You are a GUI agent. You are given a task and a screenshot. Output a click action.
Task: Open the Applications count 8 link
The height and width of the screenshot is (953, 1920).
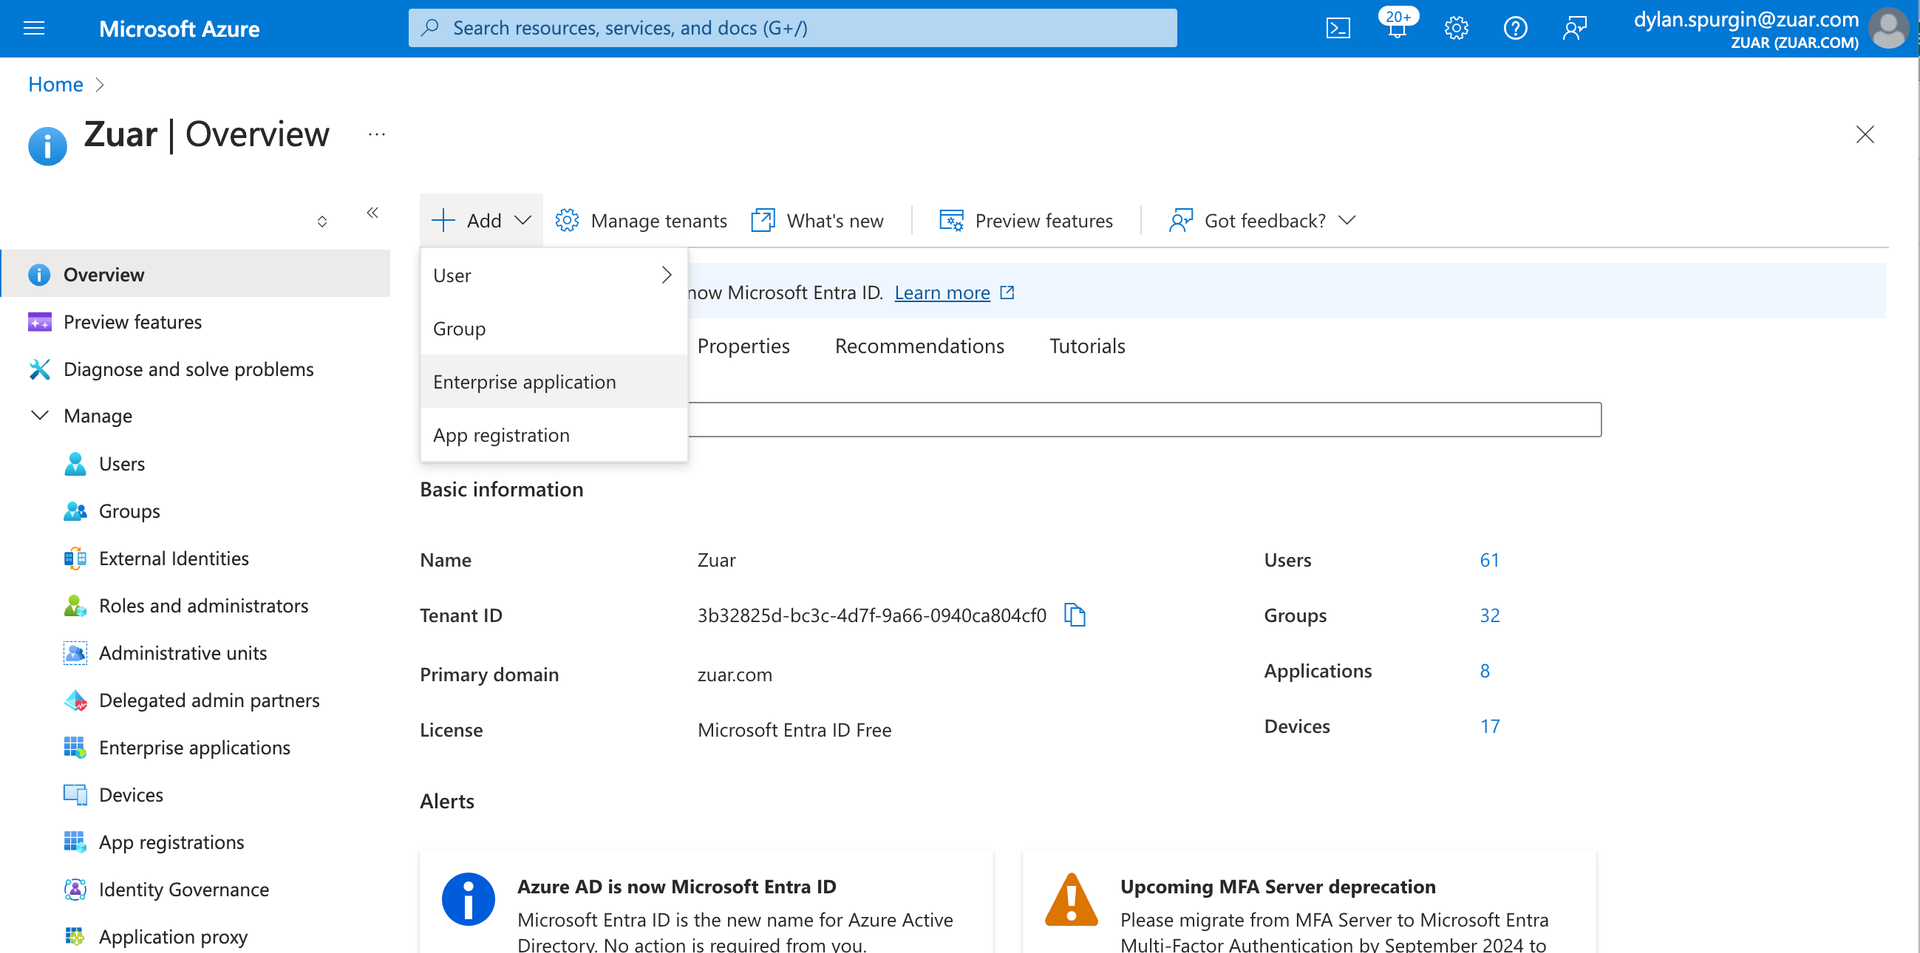tap(1485, 671)
